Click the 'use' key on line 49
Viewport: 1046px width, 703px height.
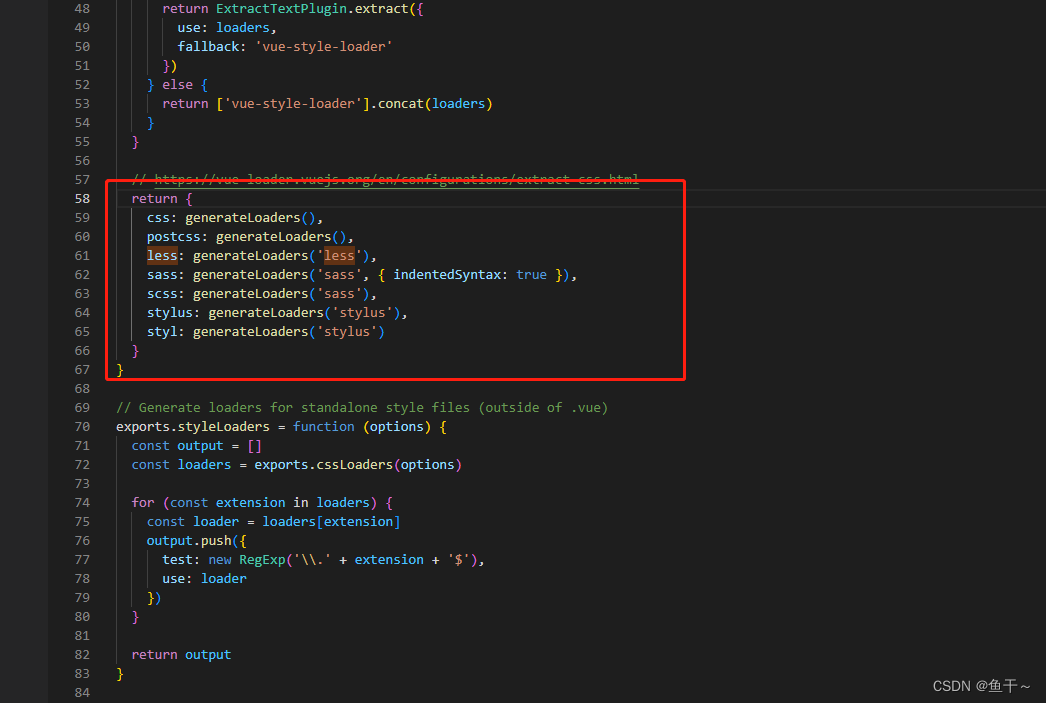(189, 27)
